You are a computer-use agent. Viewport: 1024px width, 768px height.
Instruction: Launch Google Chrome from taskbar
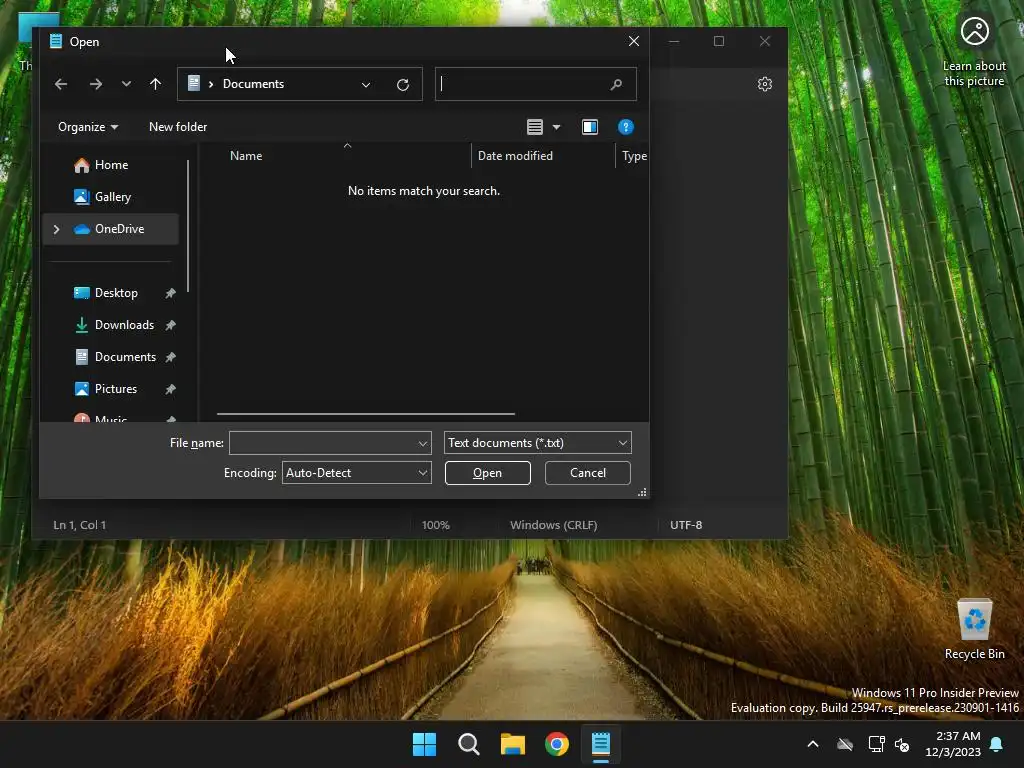point(557,744)
